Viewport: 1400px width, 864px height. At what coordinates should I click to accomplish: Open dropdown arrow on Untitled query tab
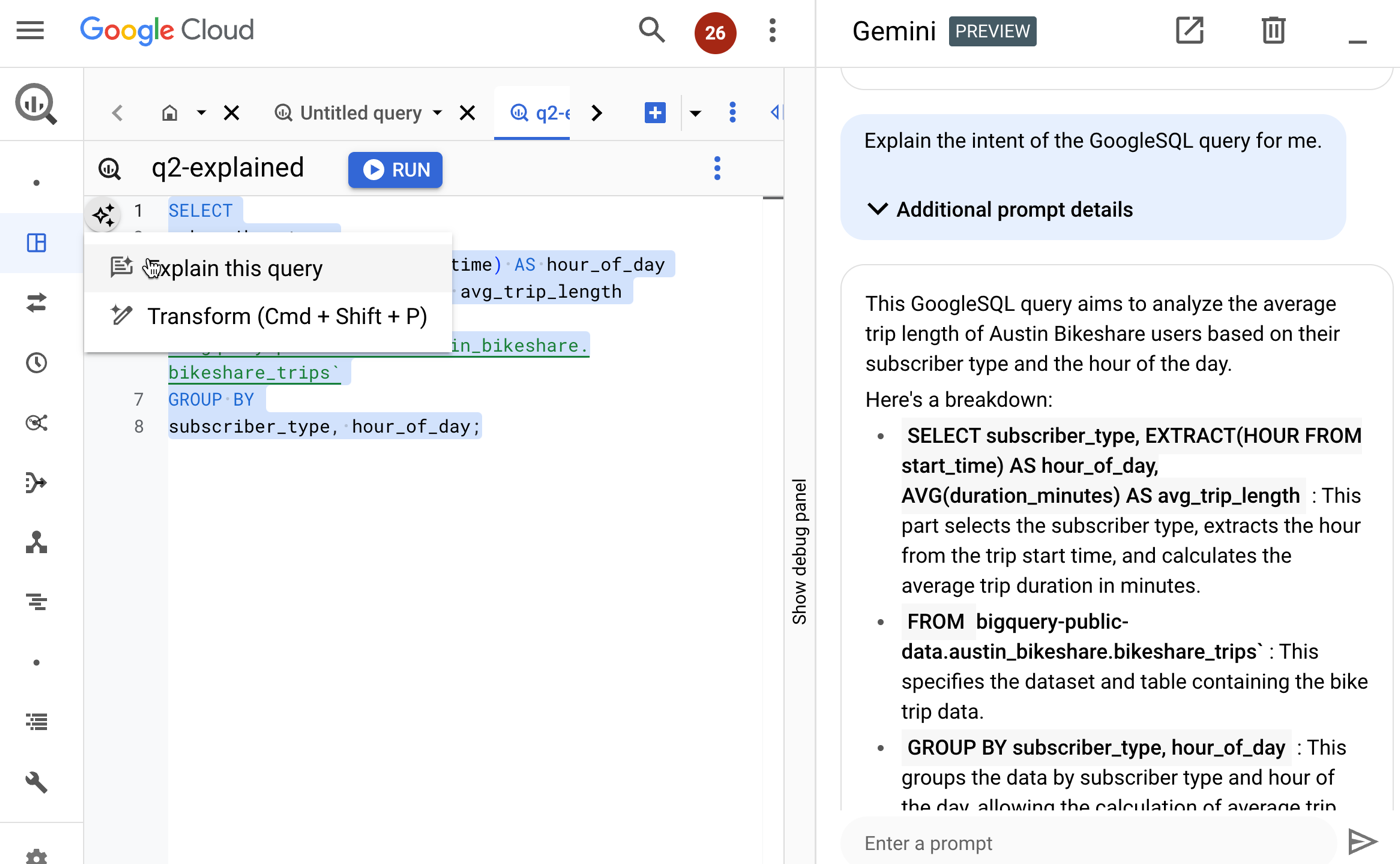[437, 113]
